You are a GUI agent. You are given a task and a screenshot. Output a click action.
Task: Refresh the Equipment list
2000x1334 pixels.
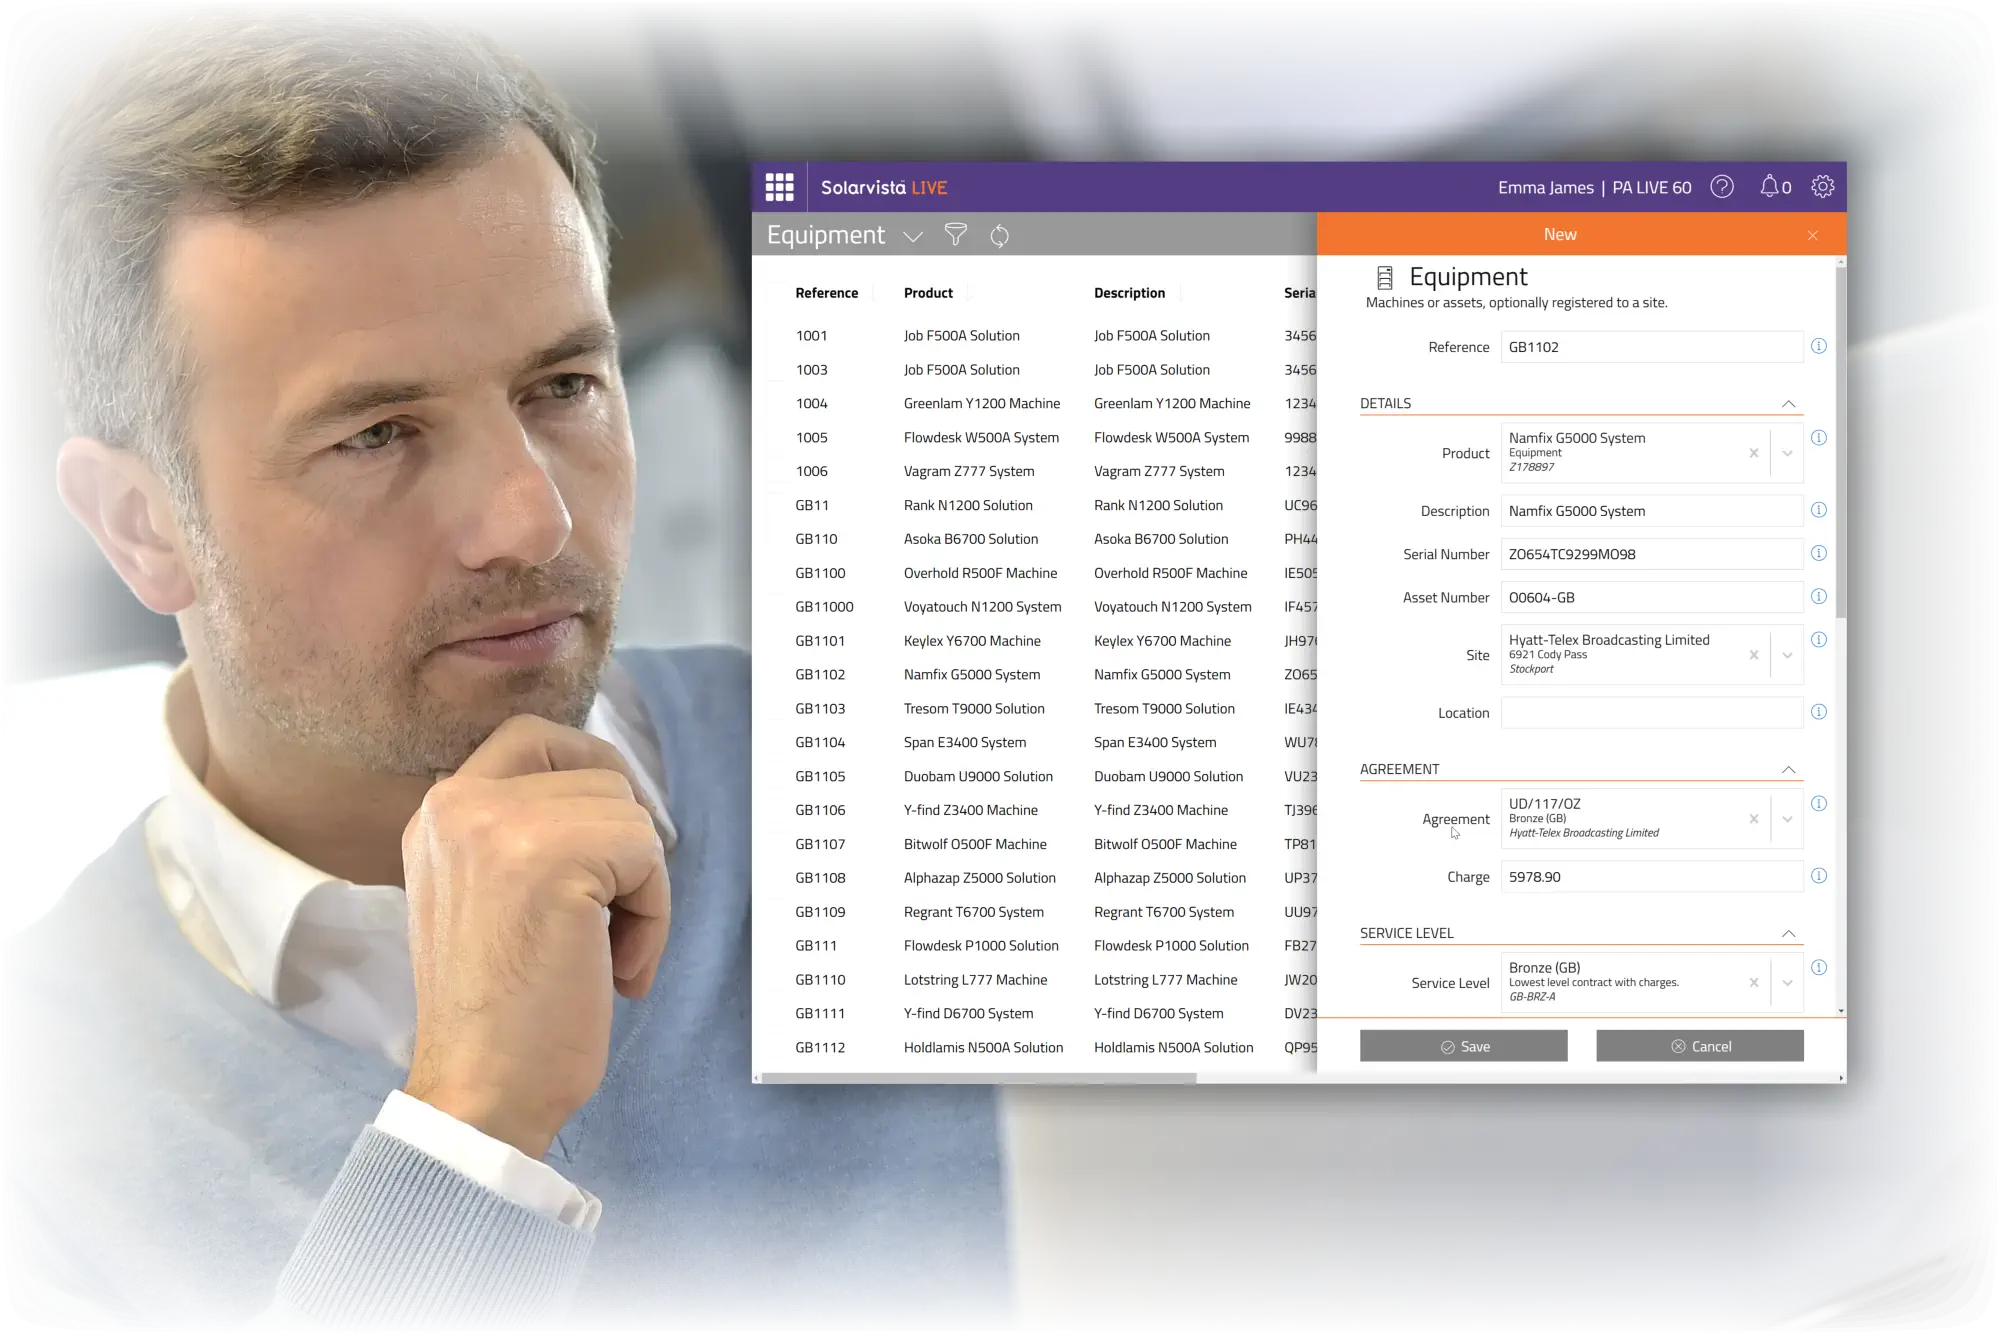pos(999,235)
